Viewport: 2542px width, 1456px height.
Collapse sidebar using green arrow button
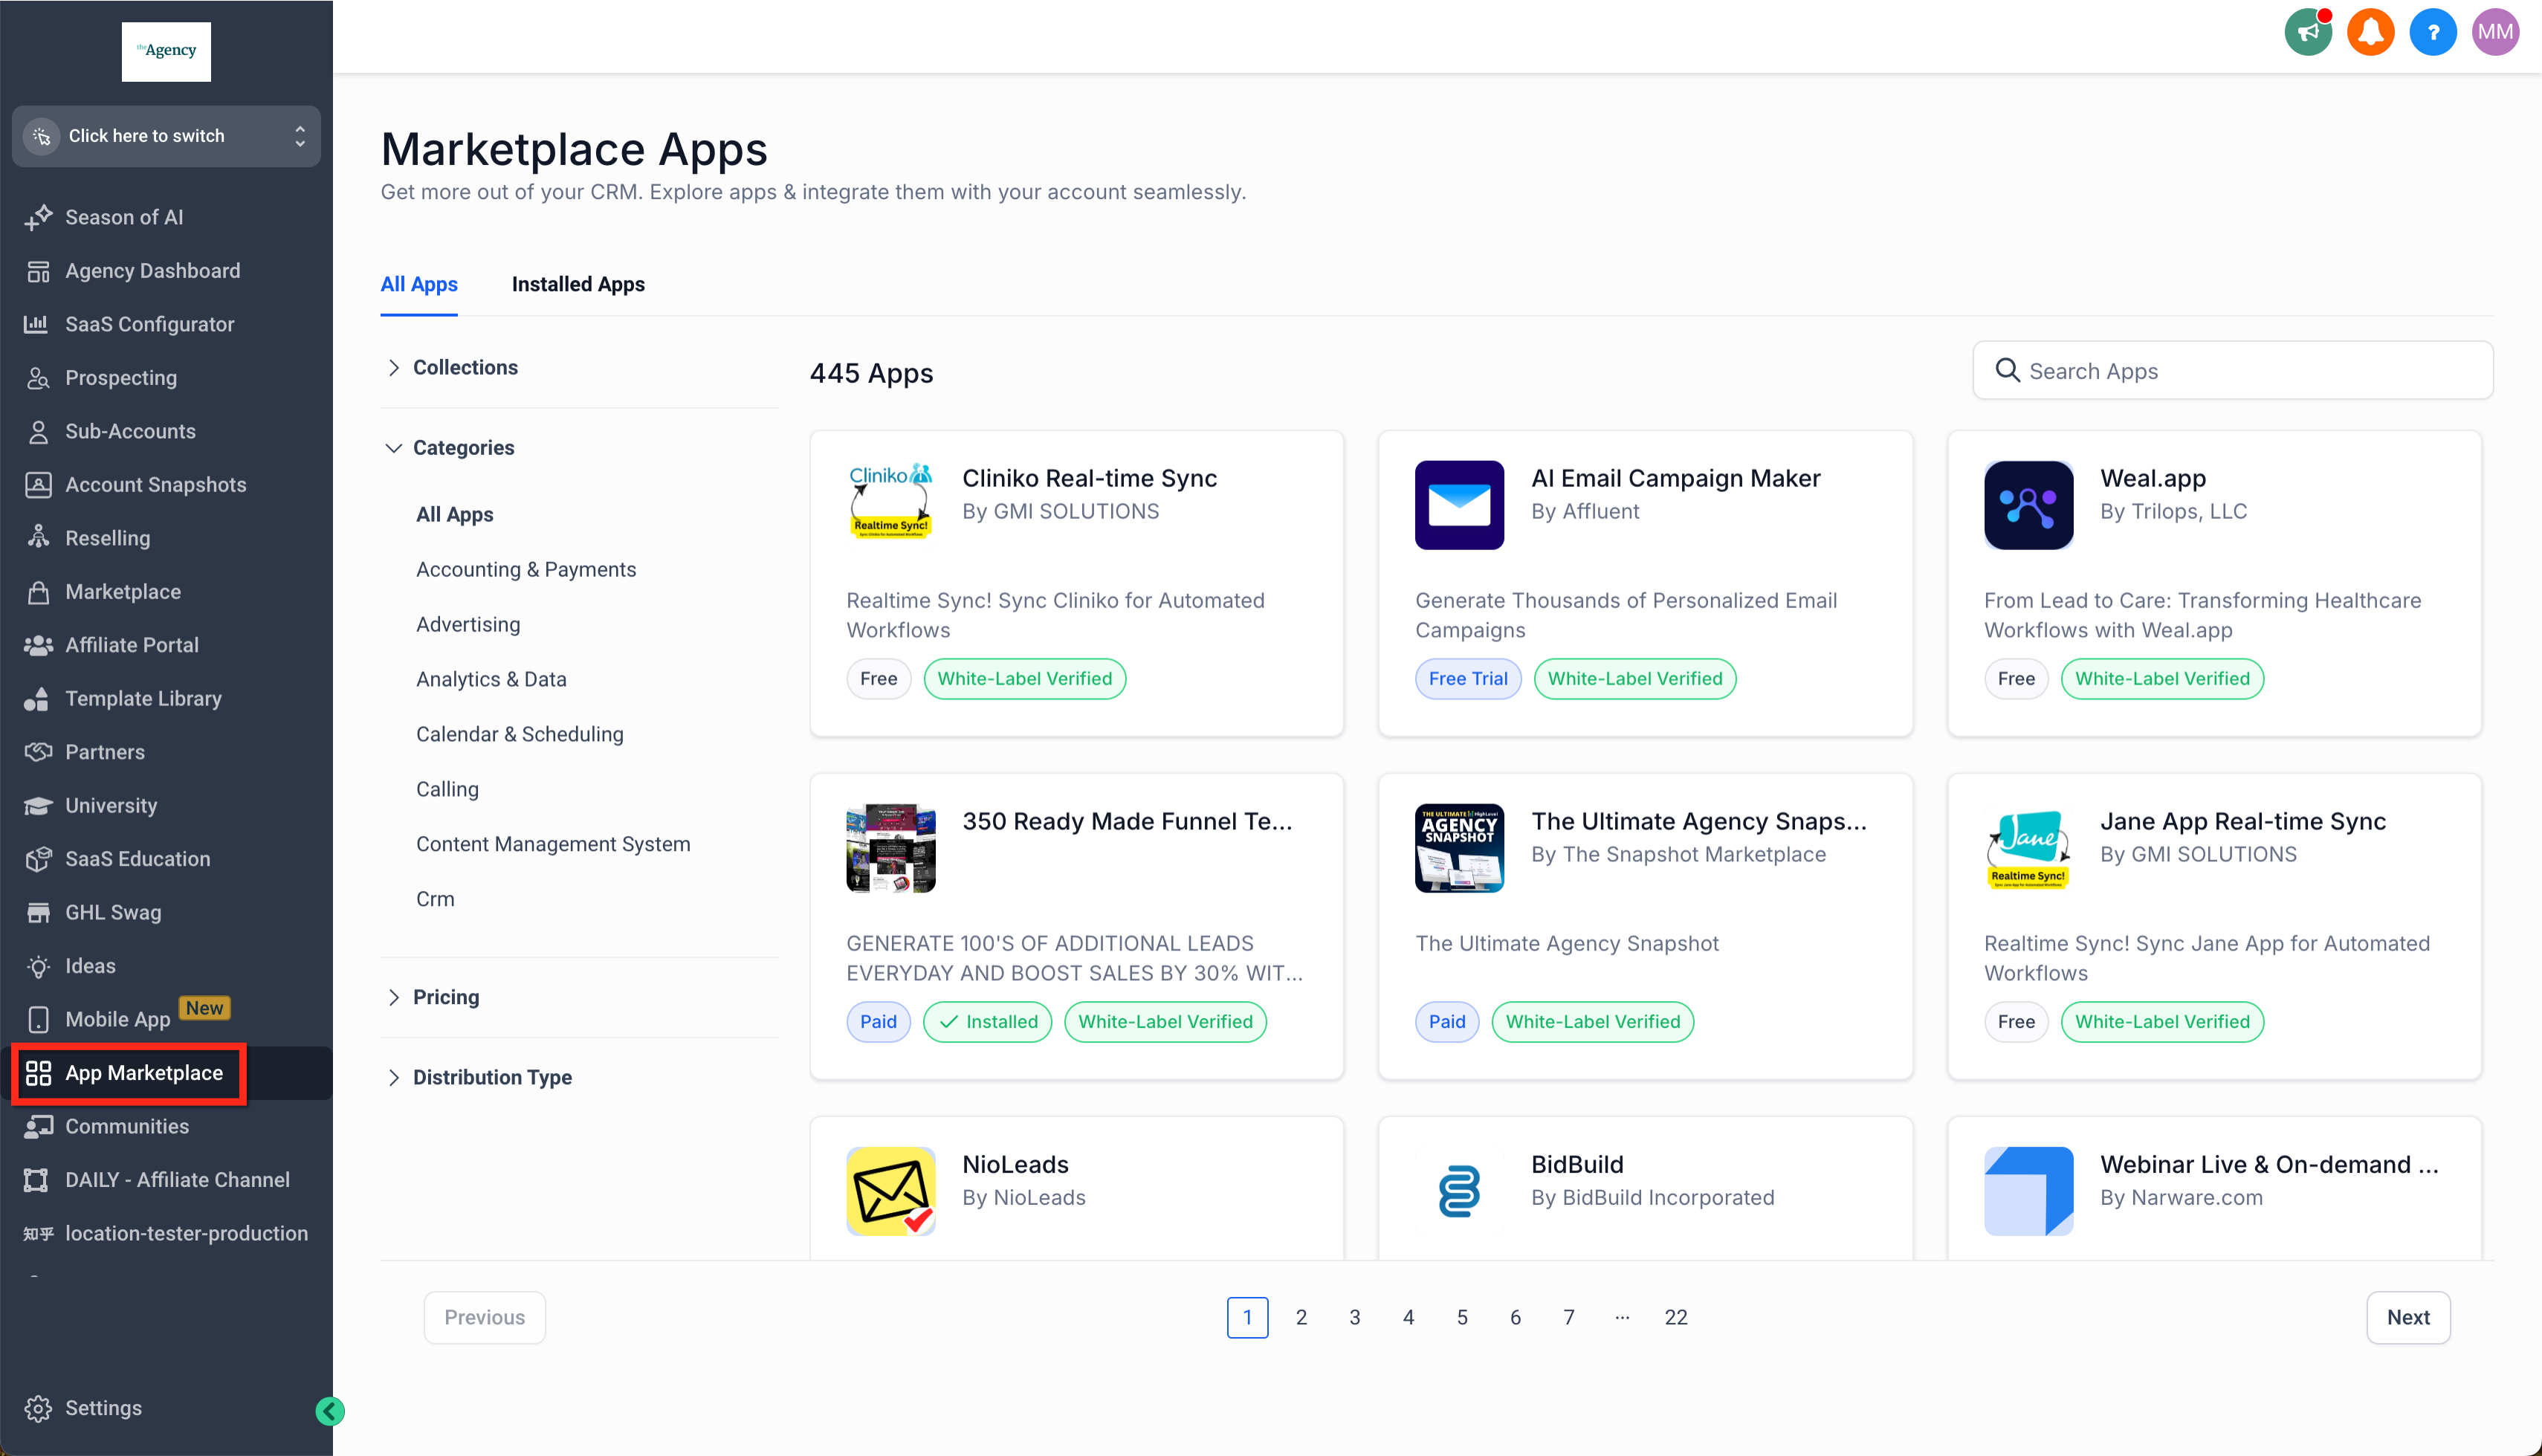pos(330,1410)
